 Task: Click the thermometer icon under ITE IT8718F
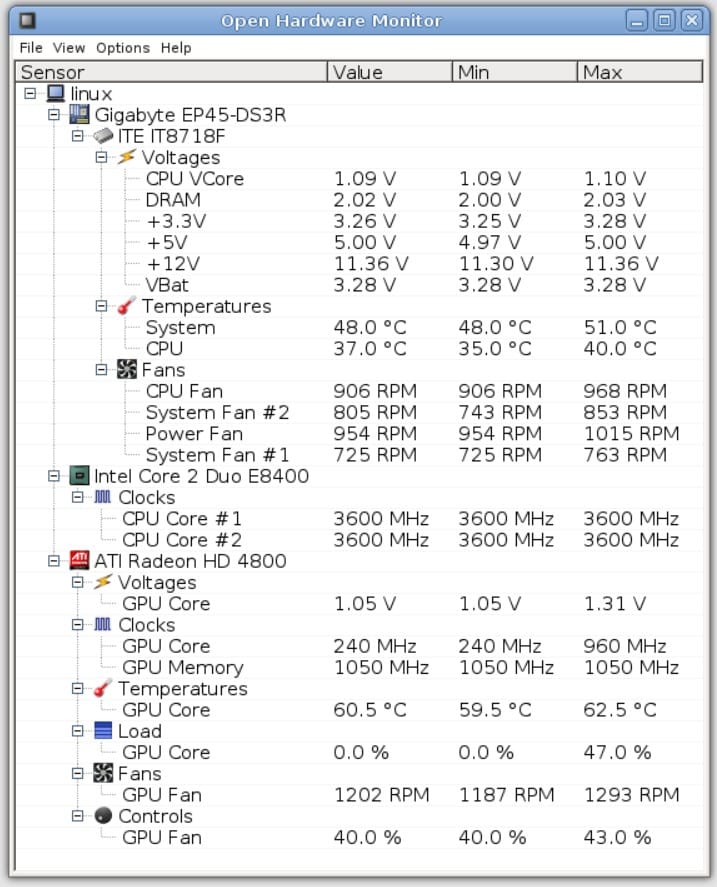pyautogui.click(x=127, y=306)
